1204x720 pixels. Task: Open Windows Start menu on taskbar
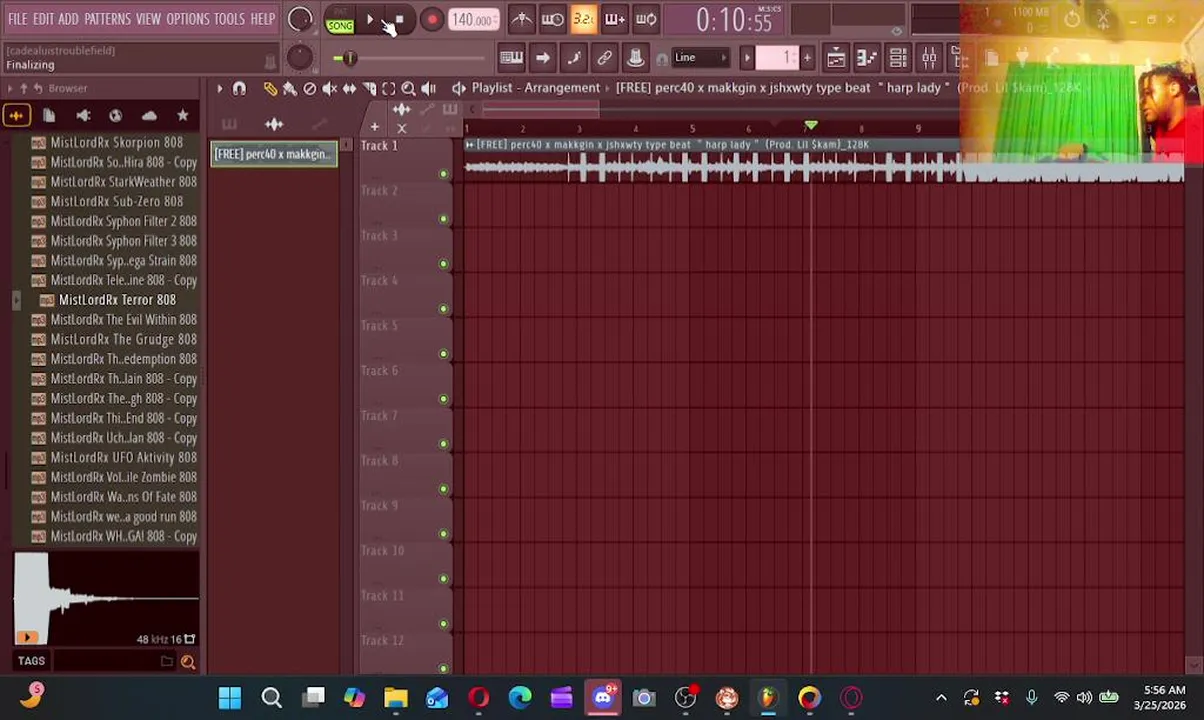click(230, 697)
